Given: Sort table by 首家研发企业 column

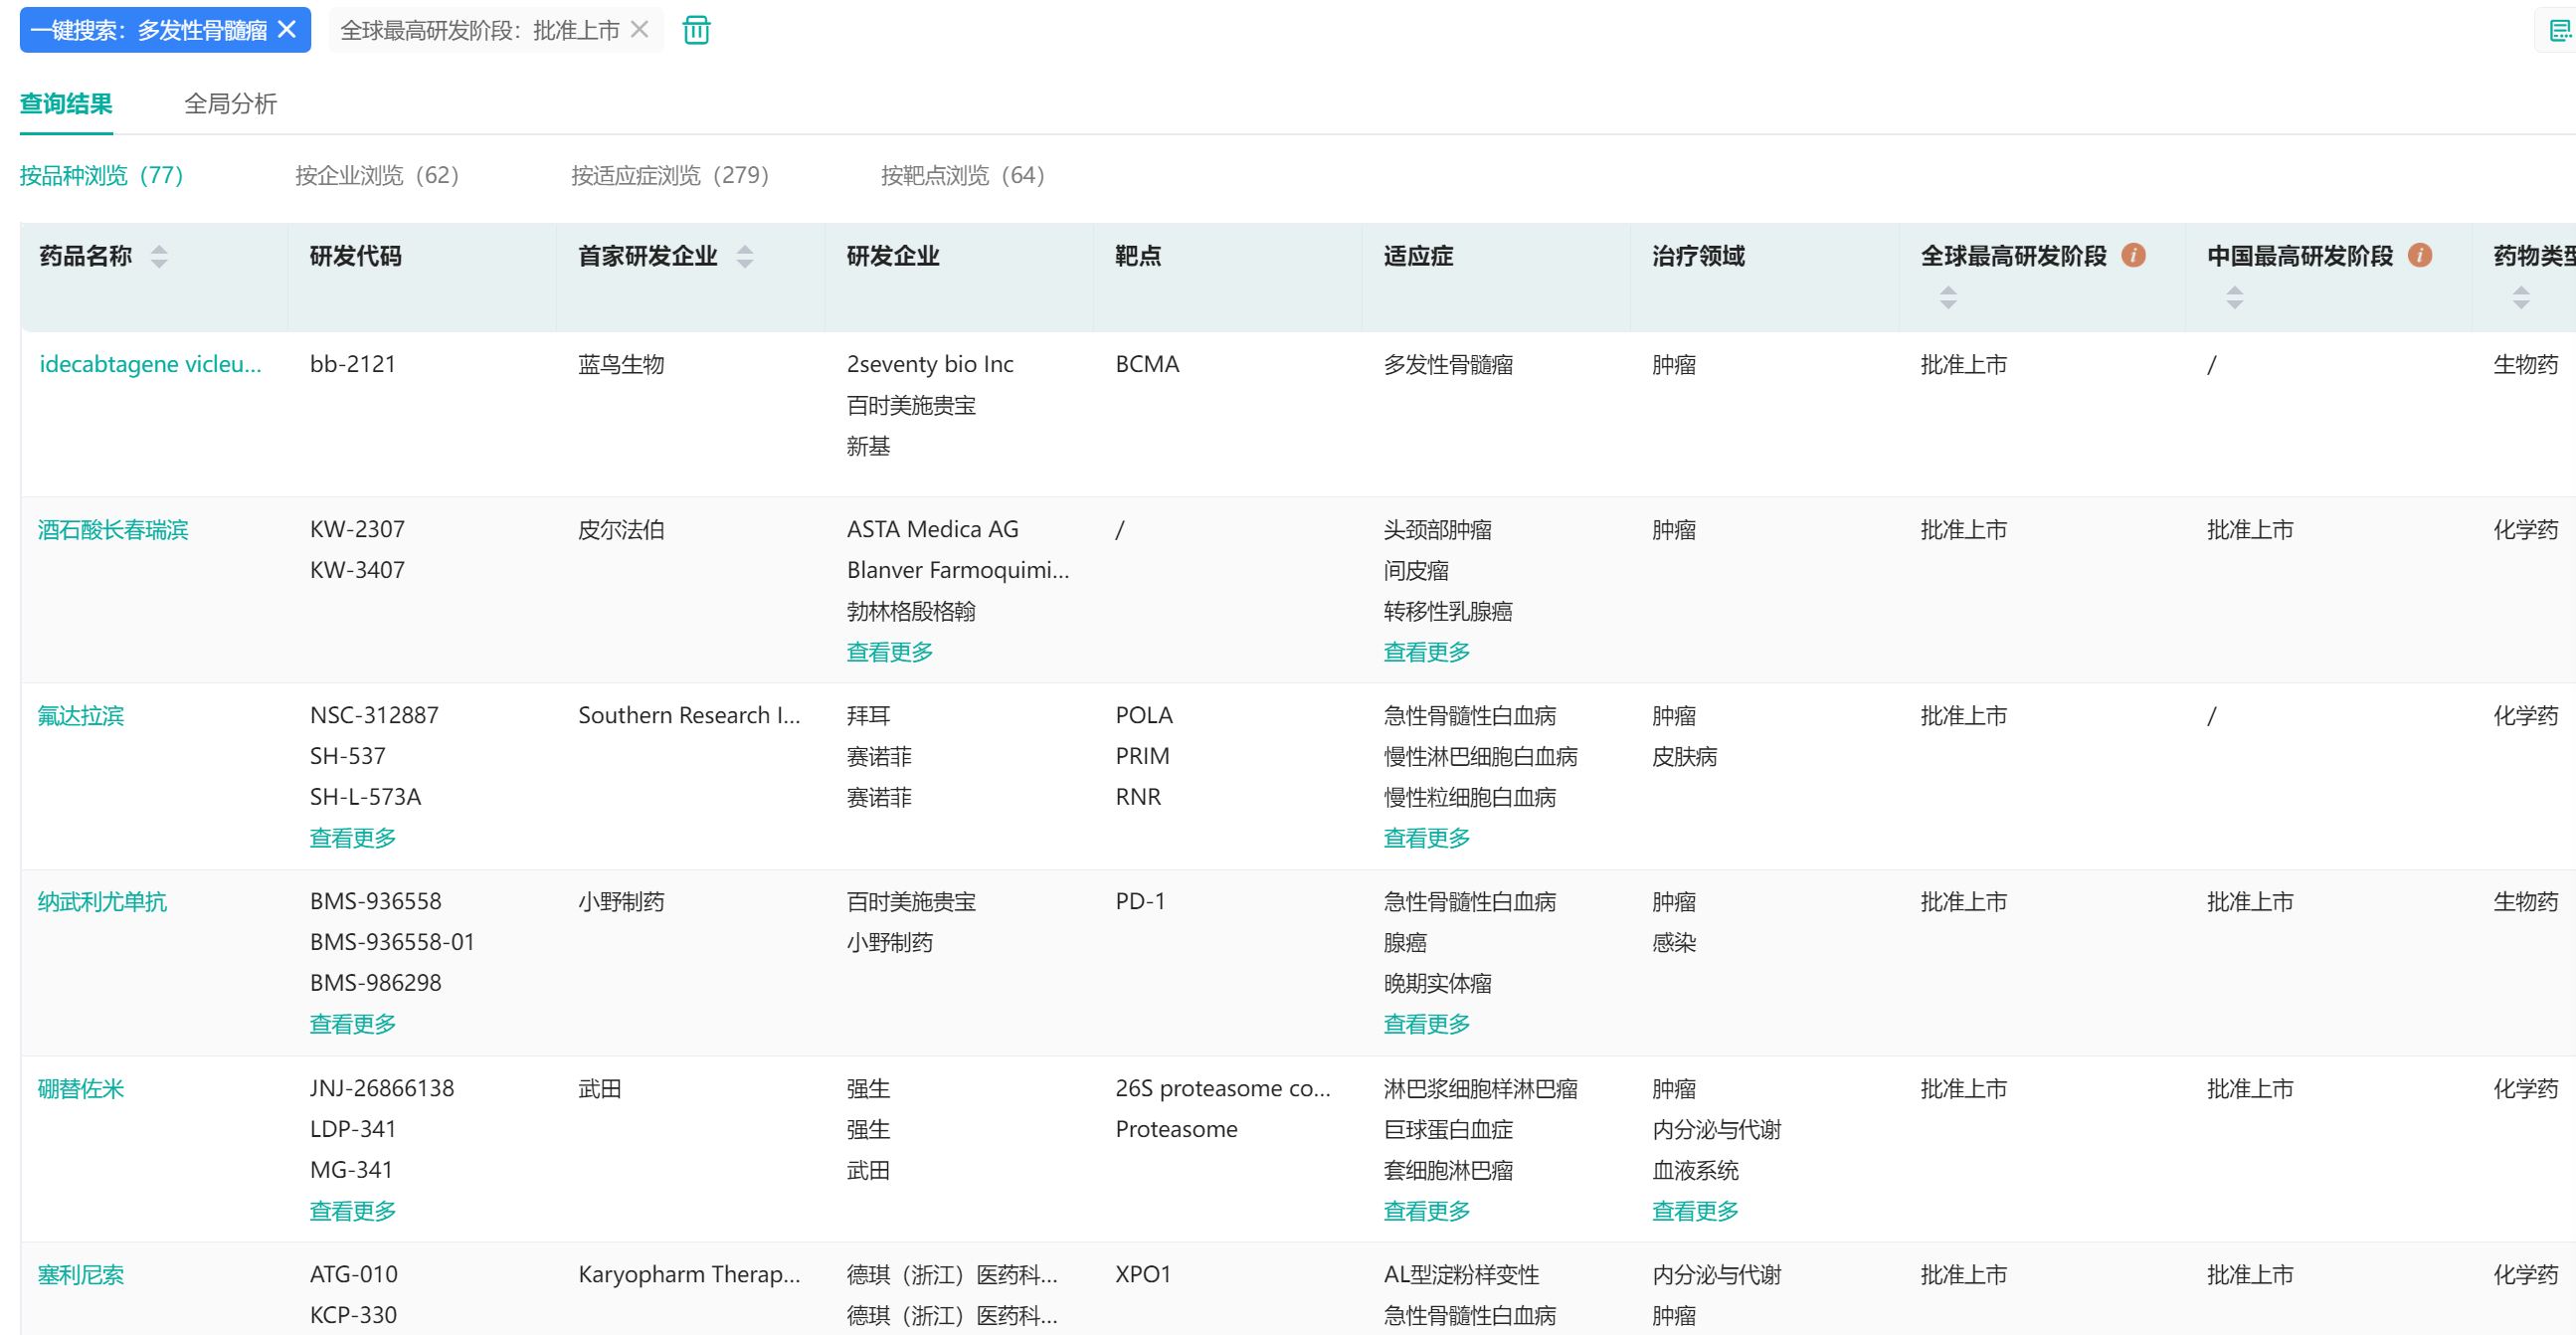Looking at the screenshot, I should point(744,257).
